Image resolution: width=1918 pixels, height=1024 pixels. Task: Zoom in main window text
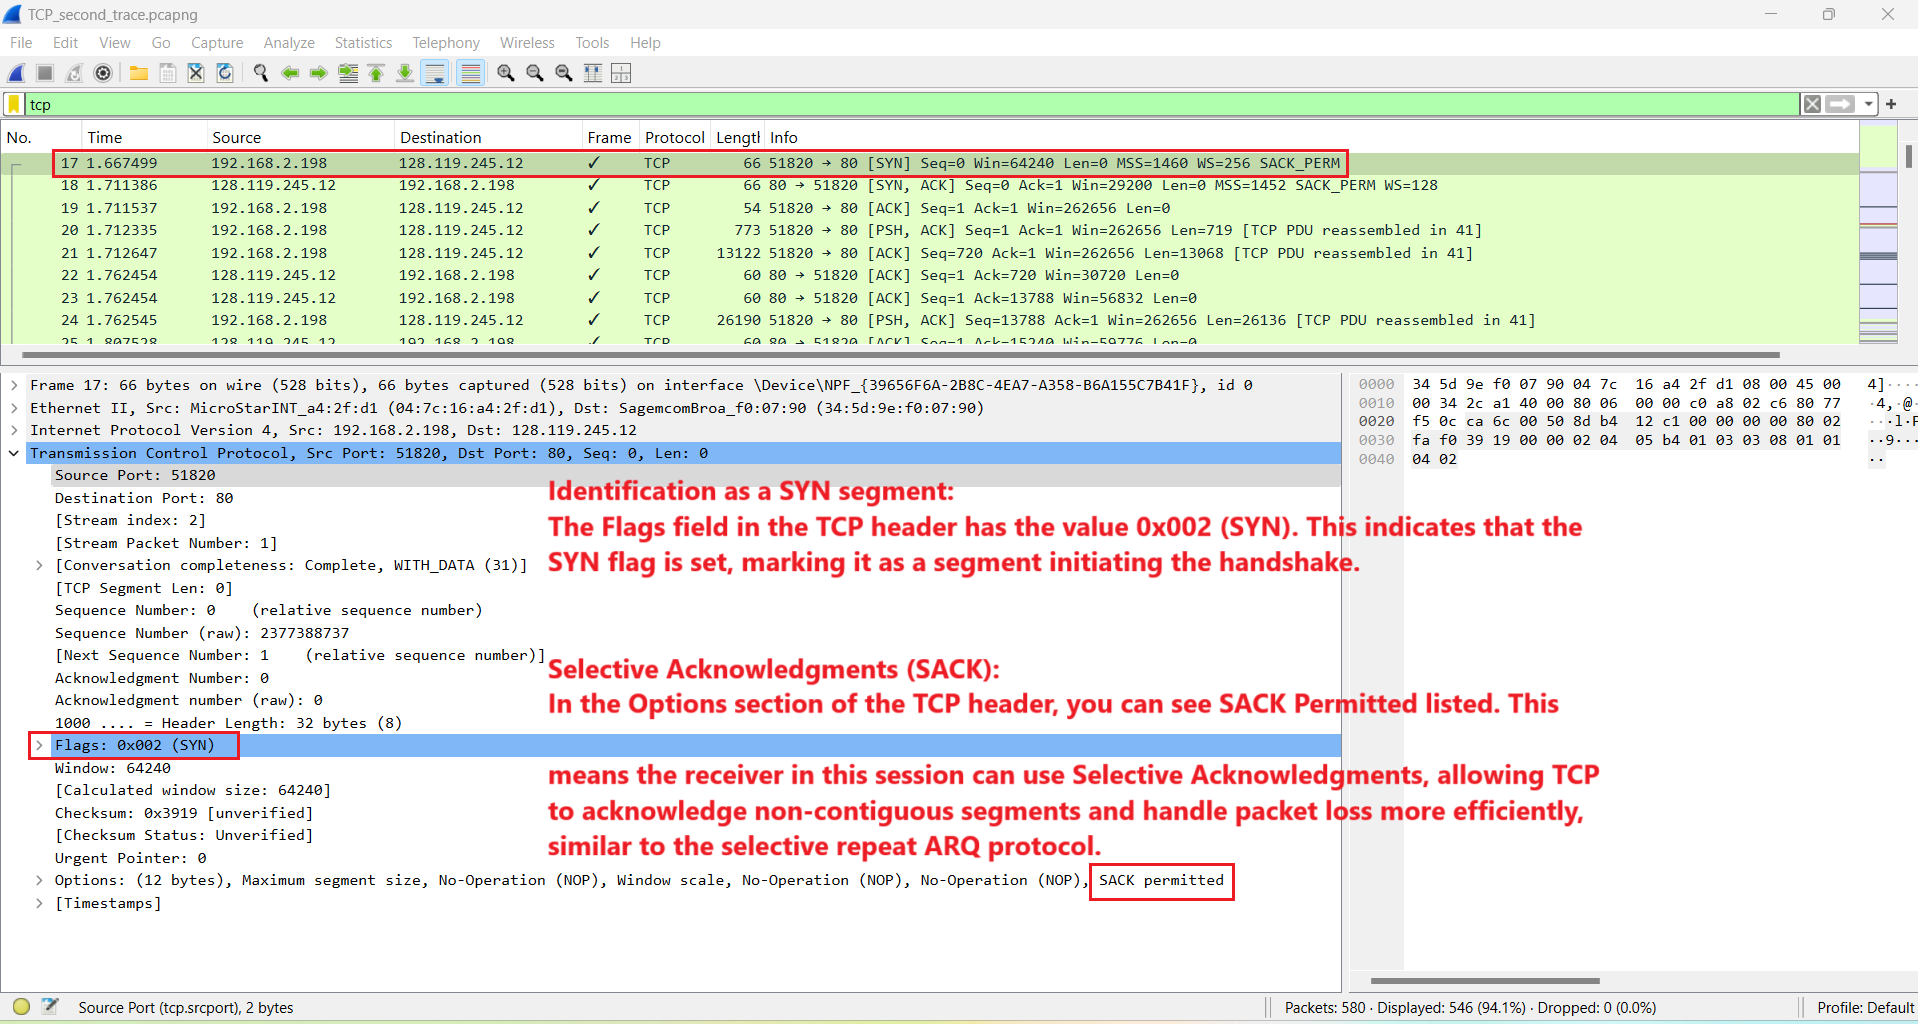click(x=506, y=73)
